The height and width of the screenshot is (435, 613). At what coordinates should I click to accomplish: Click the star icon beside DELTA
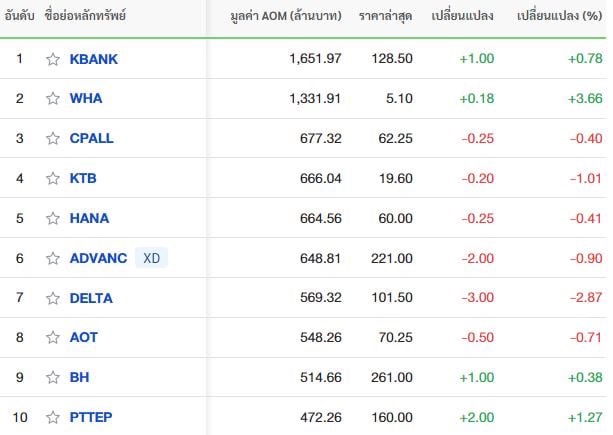(x=53, y=299)
